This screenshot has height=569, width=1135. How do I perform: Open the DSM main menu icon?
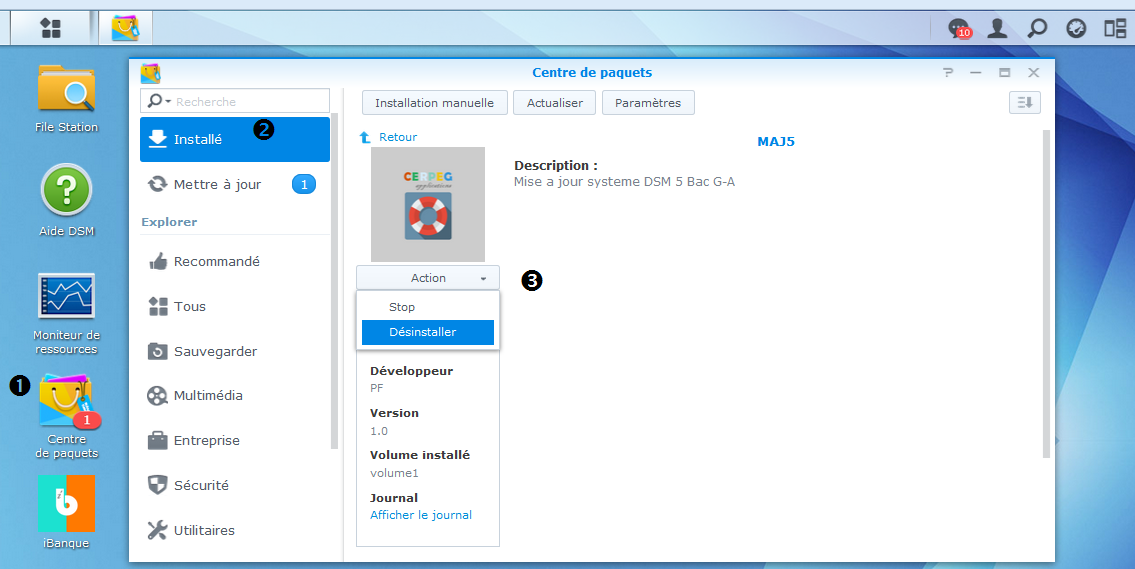(x=51, y=28)
